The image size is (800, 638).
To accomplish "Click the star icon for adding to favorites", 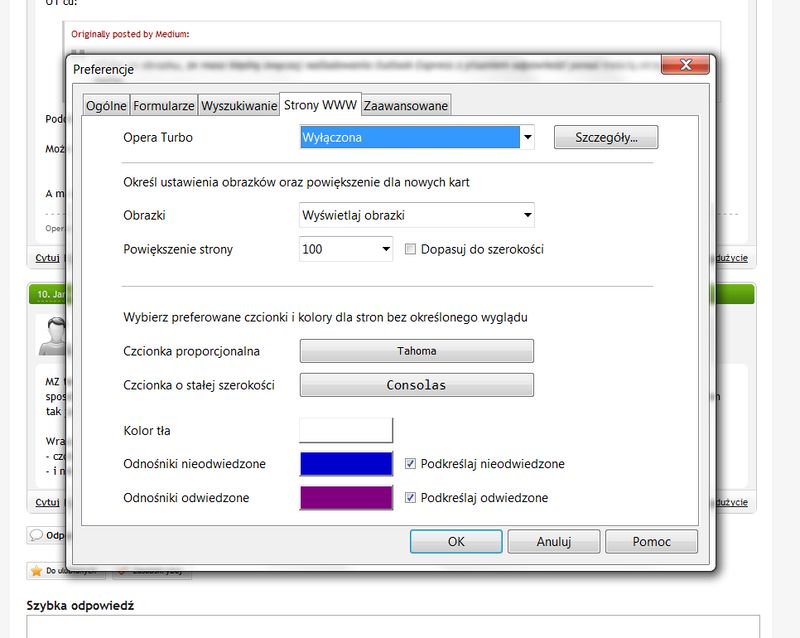I will (36, 571).
